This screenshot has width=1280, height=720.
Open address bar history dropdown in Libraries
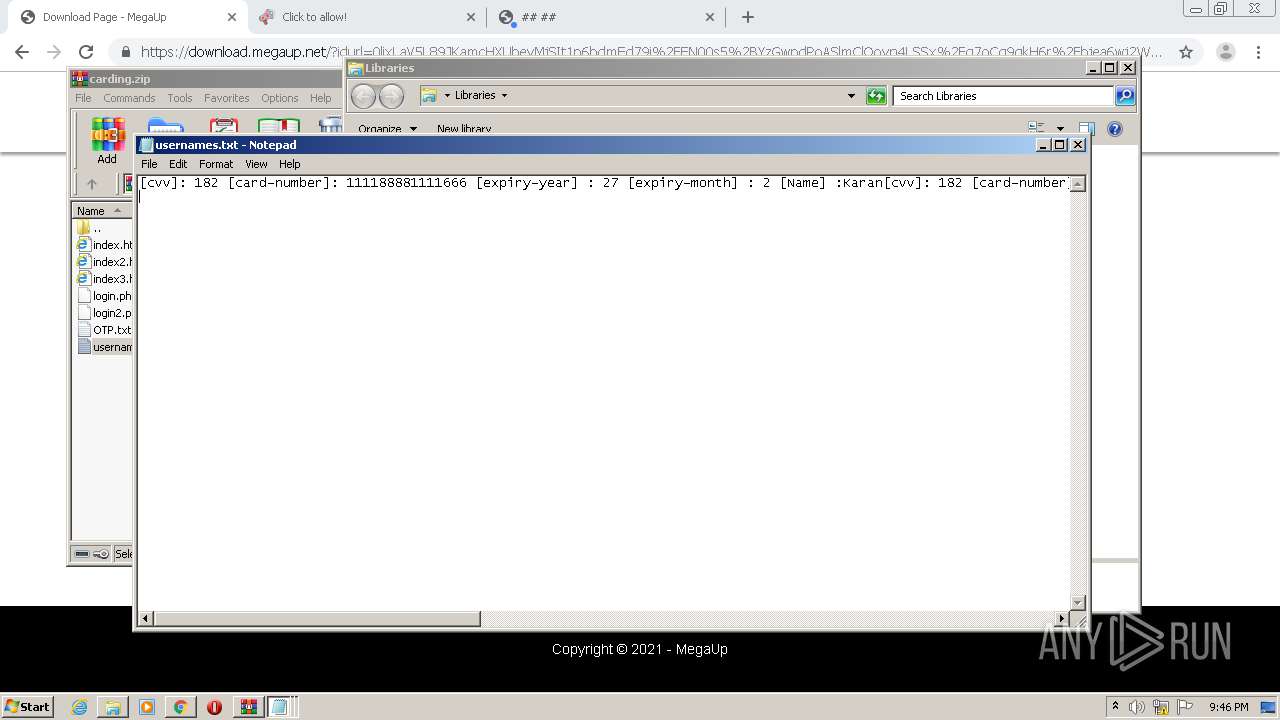click(x=851, y=96)
